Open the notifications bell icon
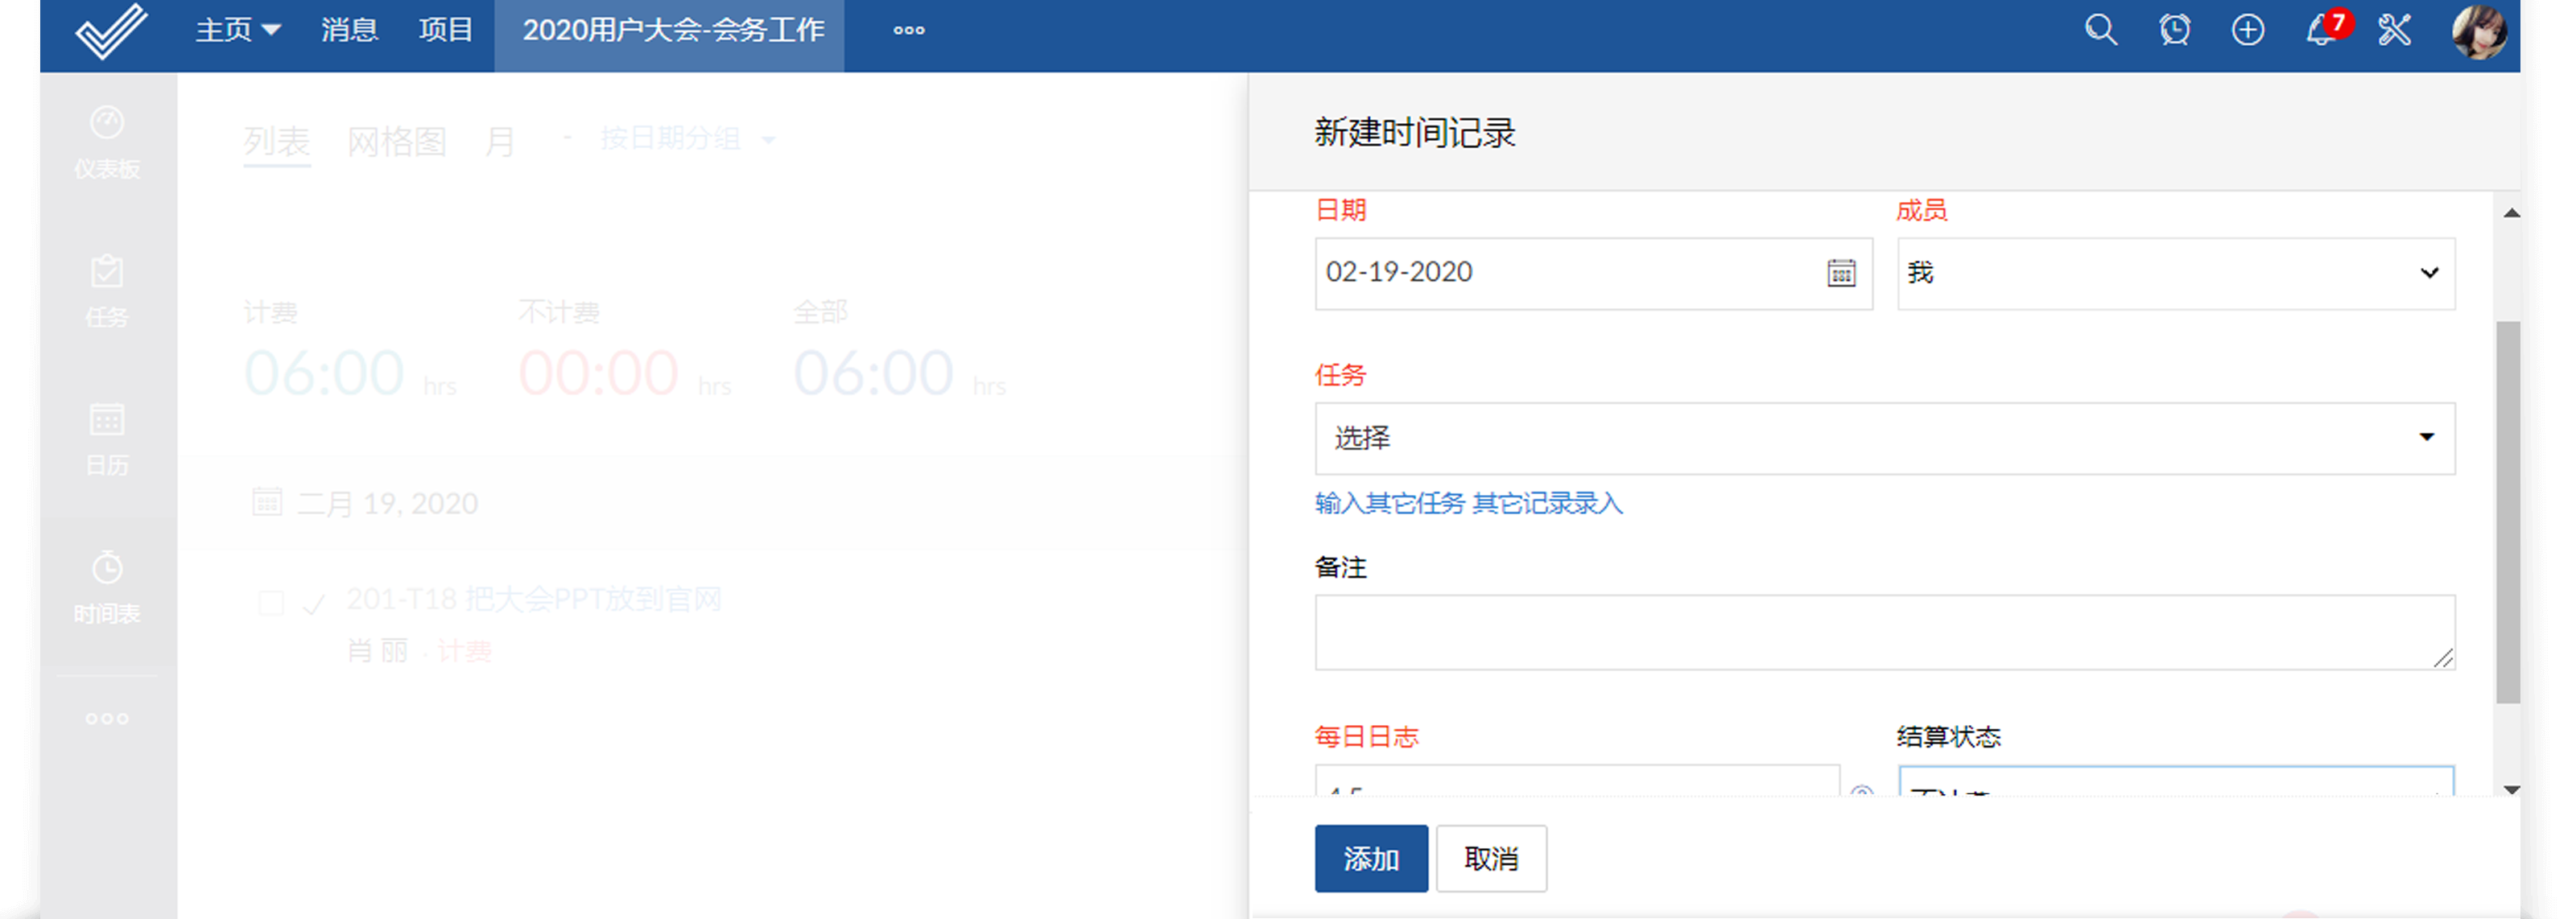This screenshot has height=919, width=2576. click(x=2321, y=31)
